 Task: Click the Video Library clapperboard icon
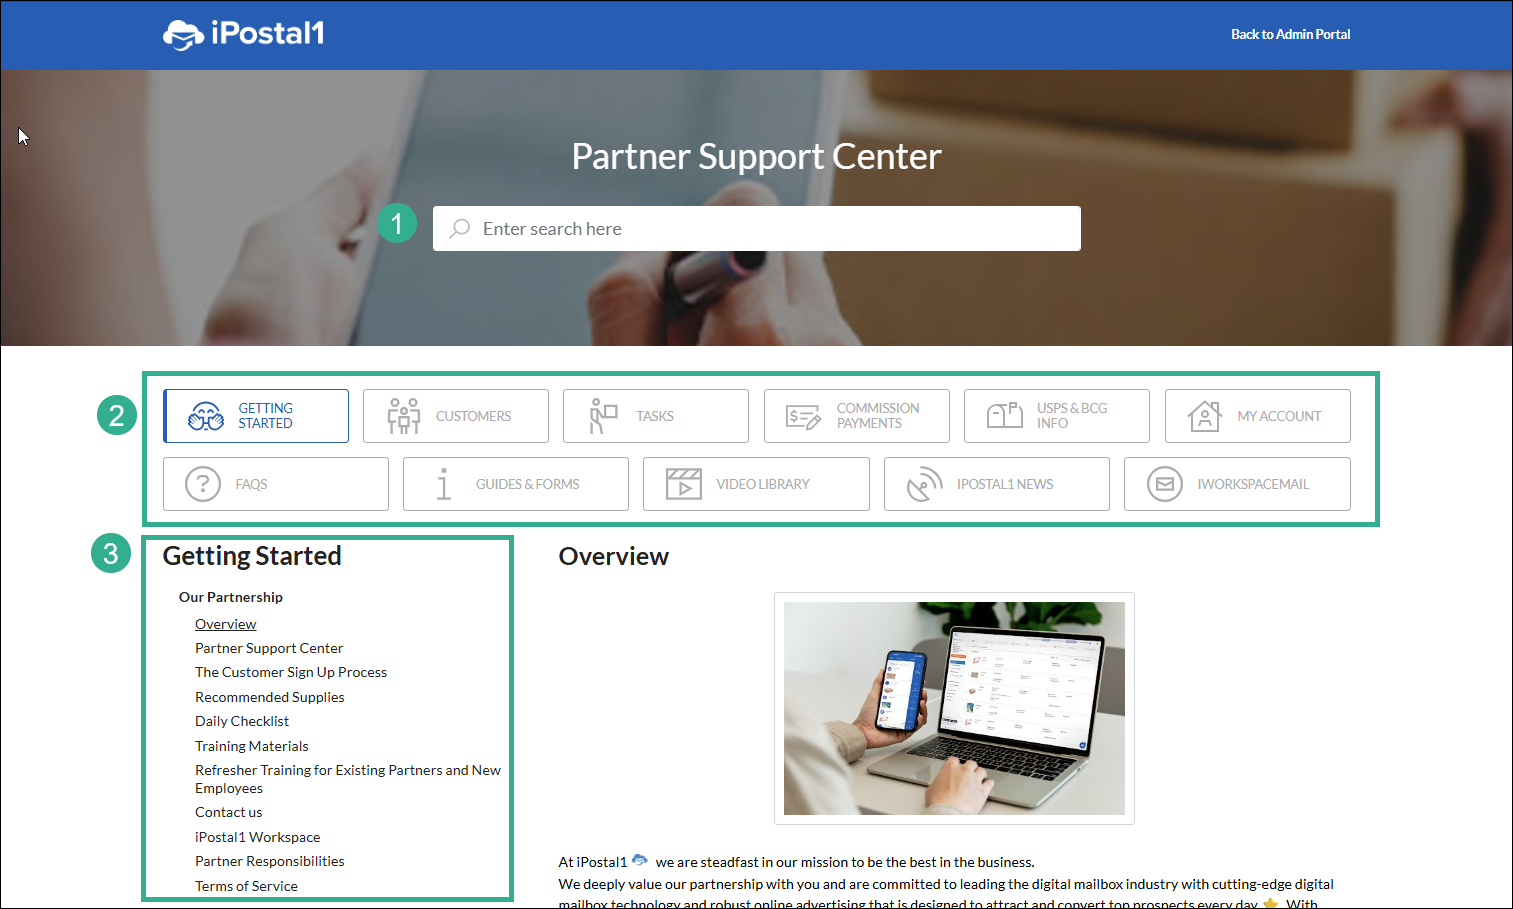pos(684,484)
